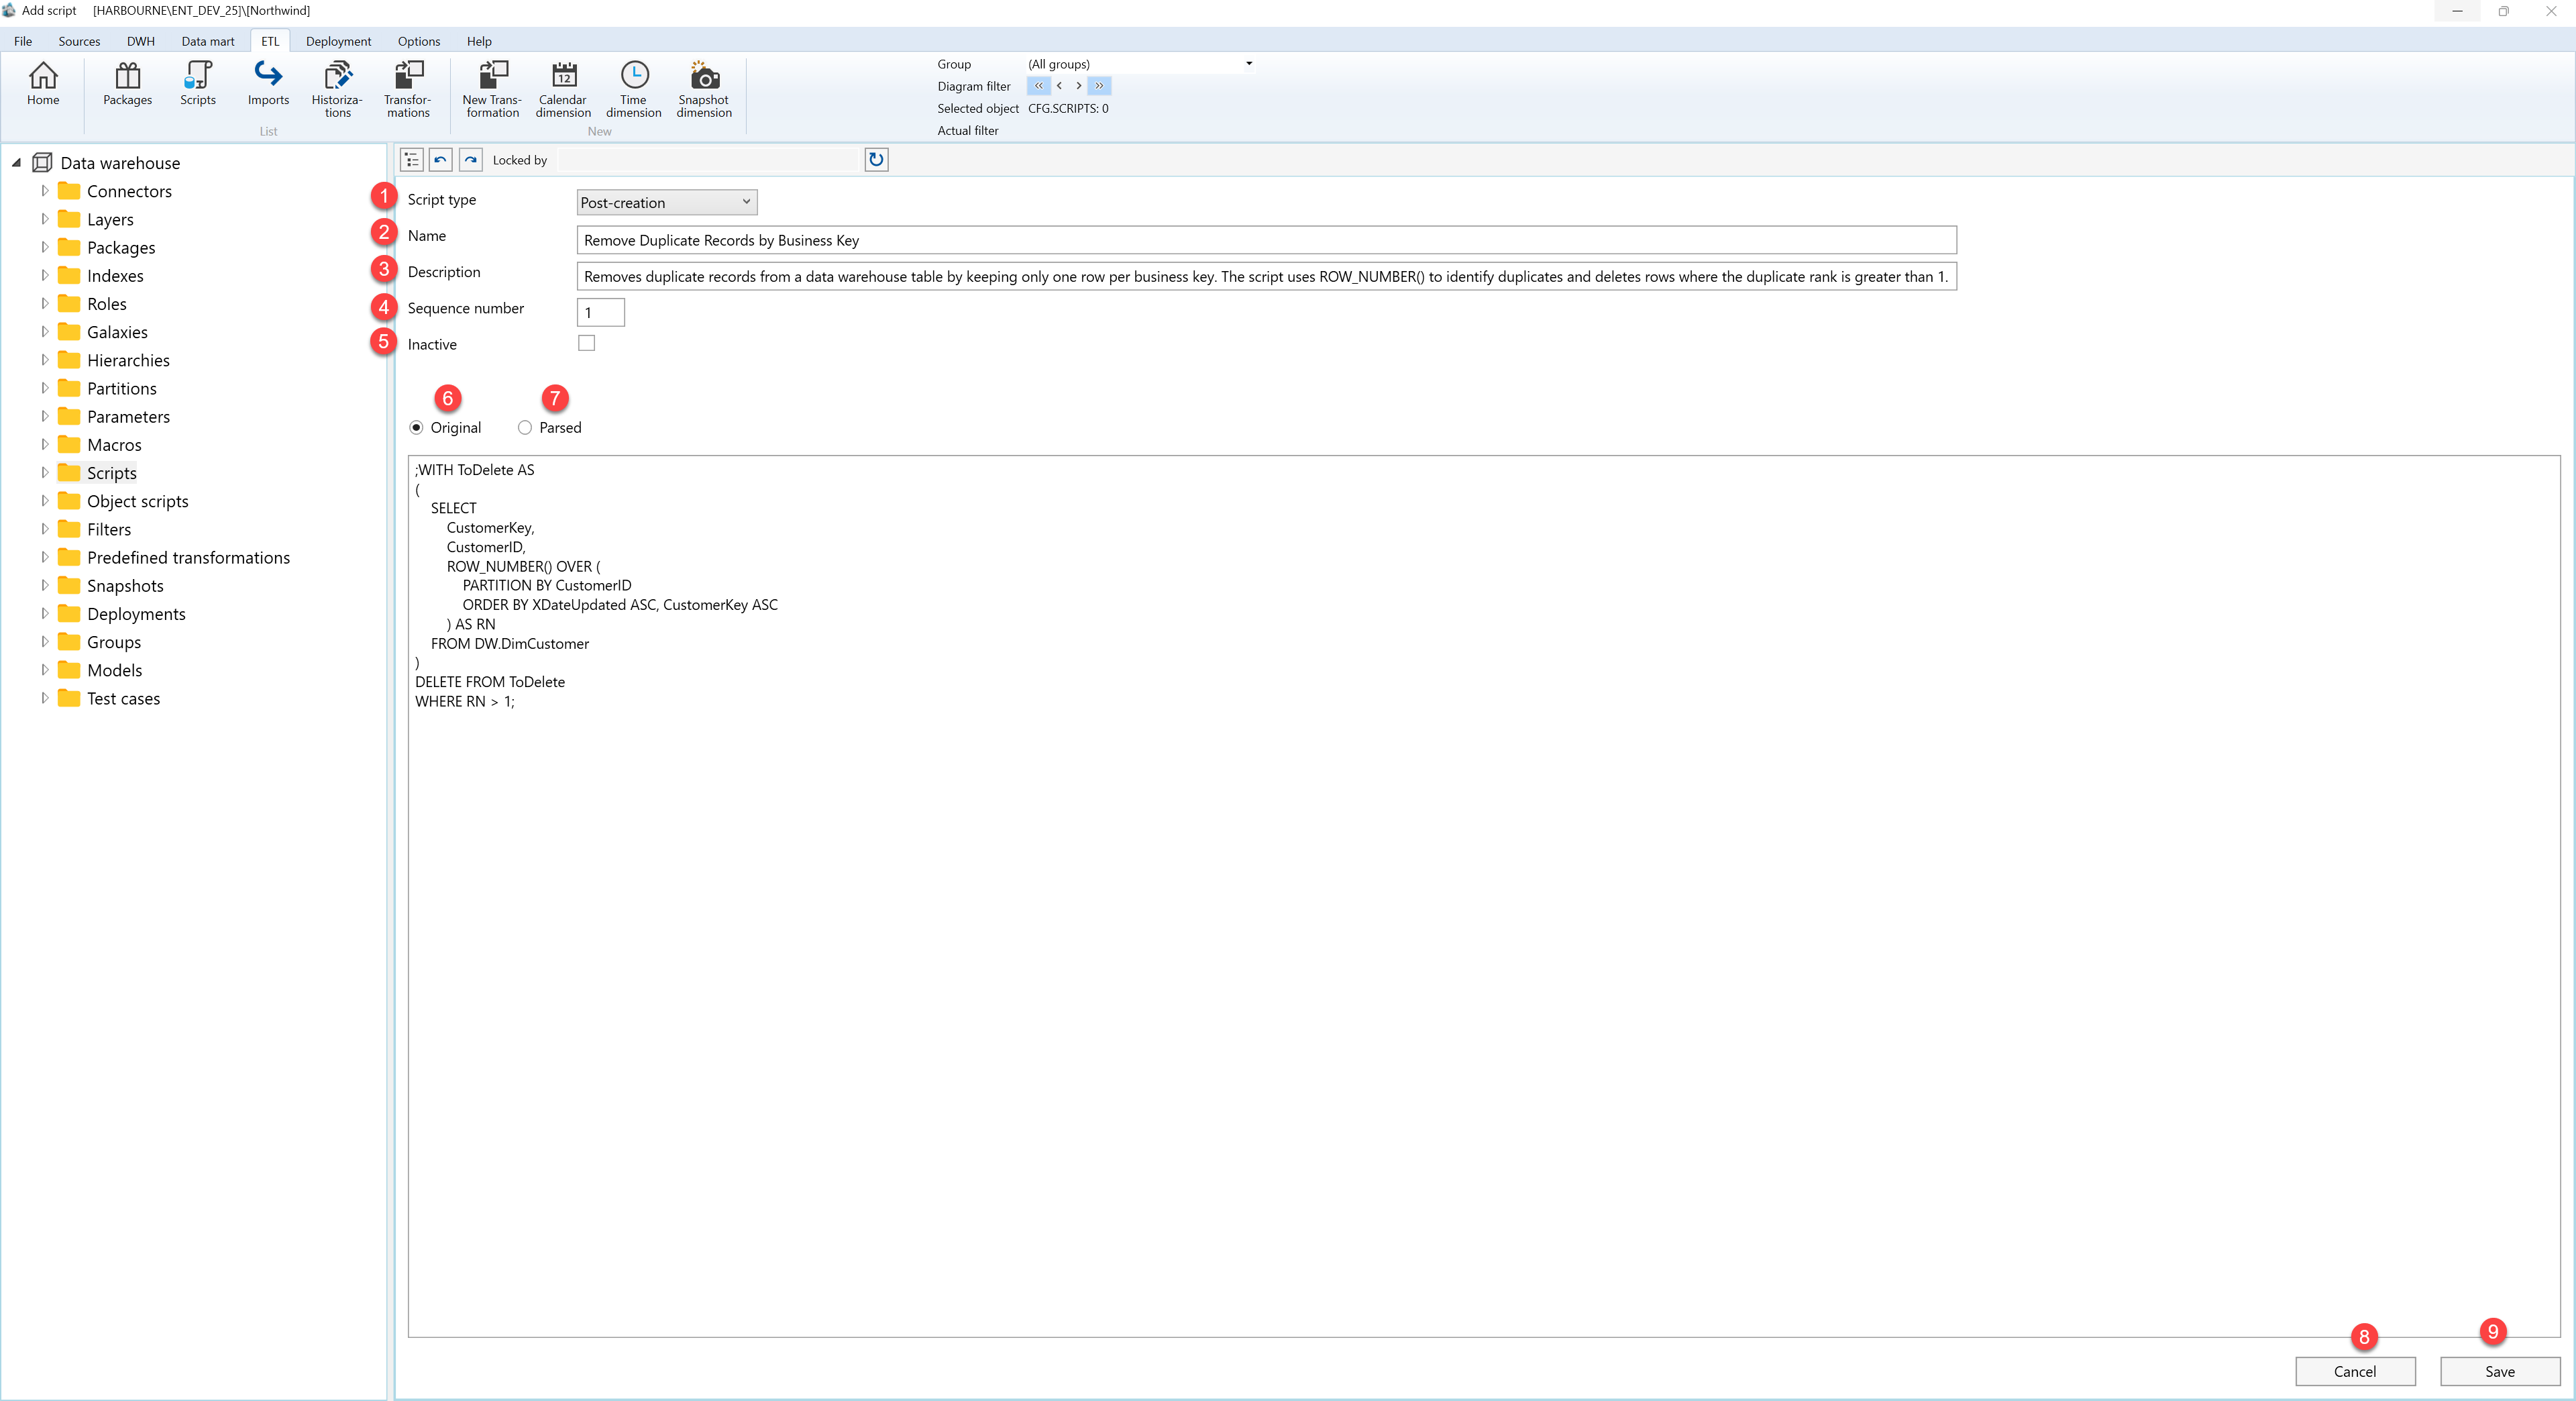
Task: Toggle the Inactive checkbox
Action: (587, 343)
